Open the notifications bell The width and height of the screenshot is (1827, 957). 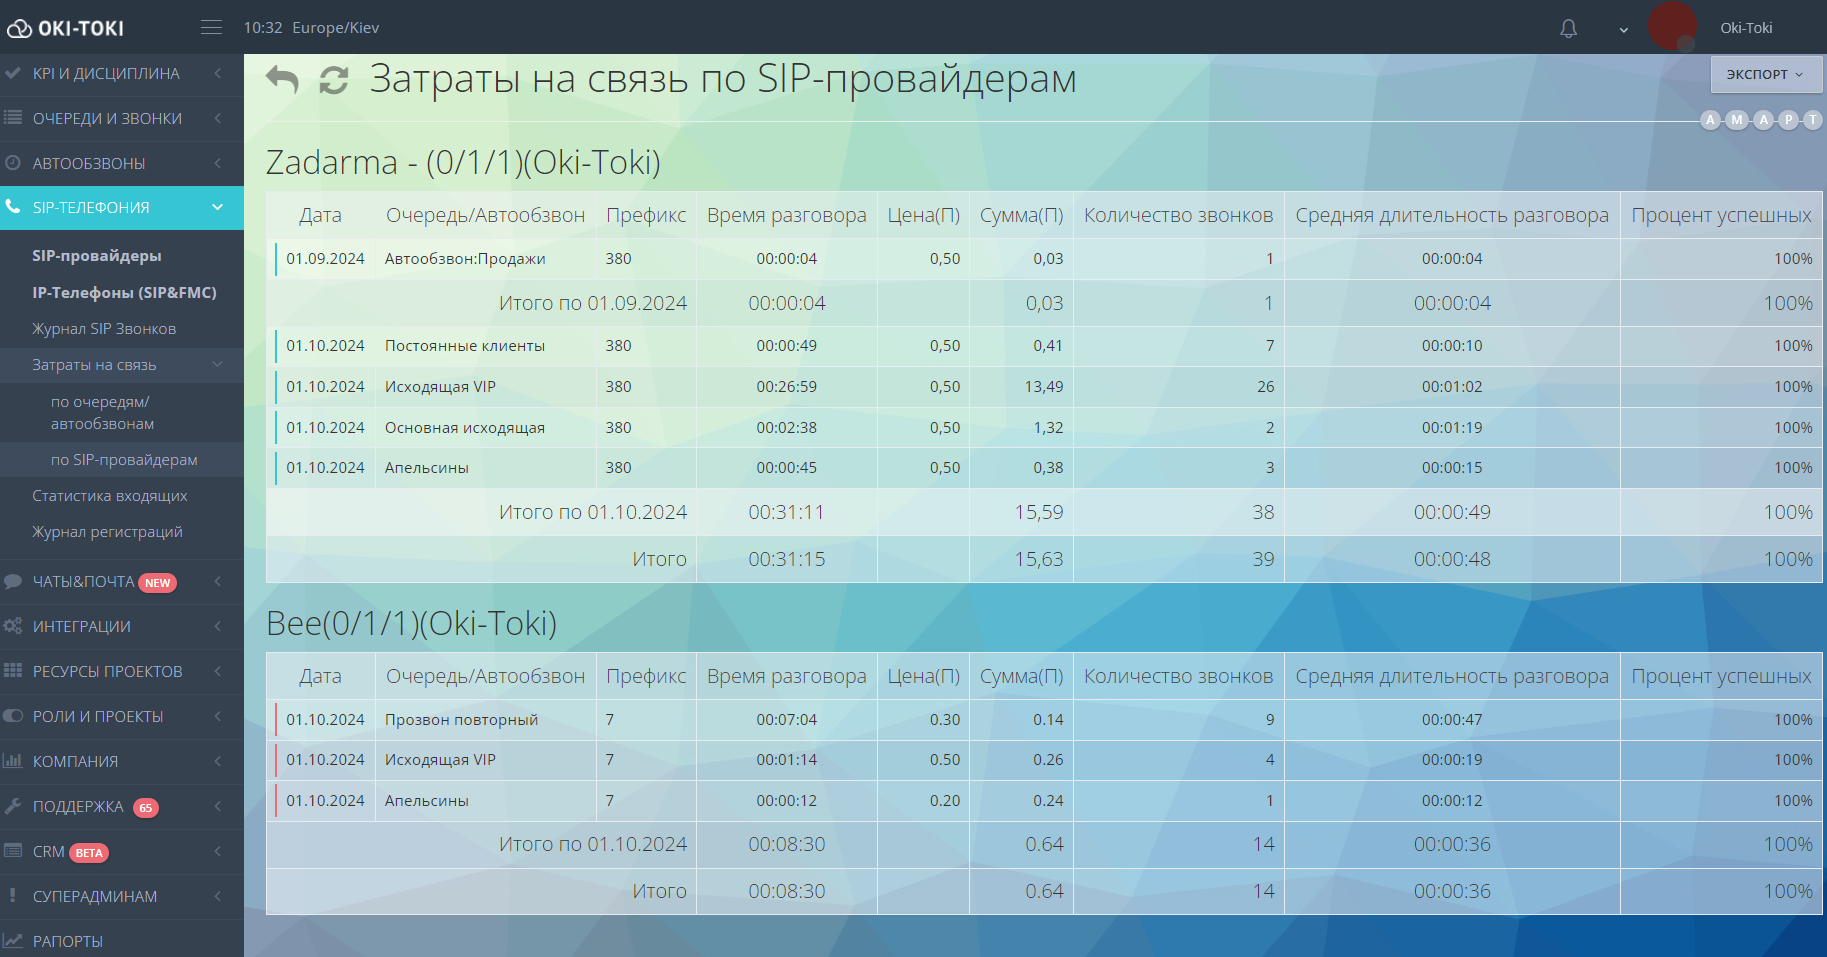pos(1569,28)
